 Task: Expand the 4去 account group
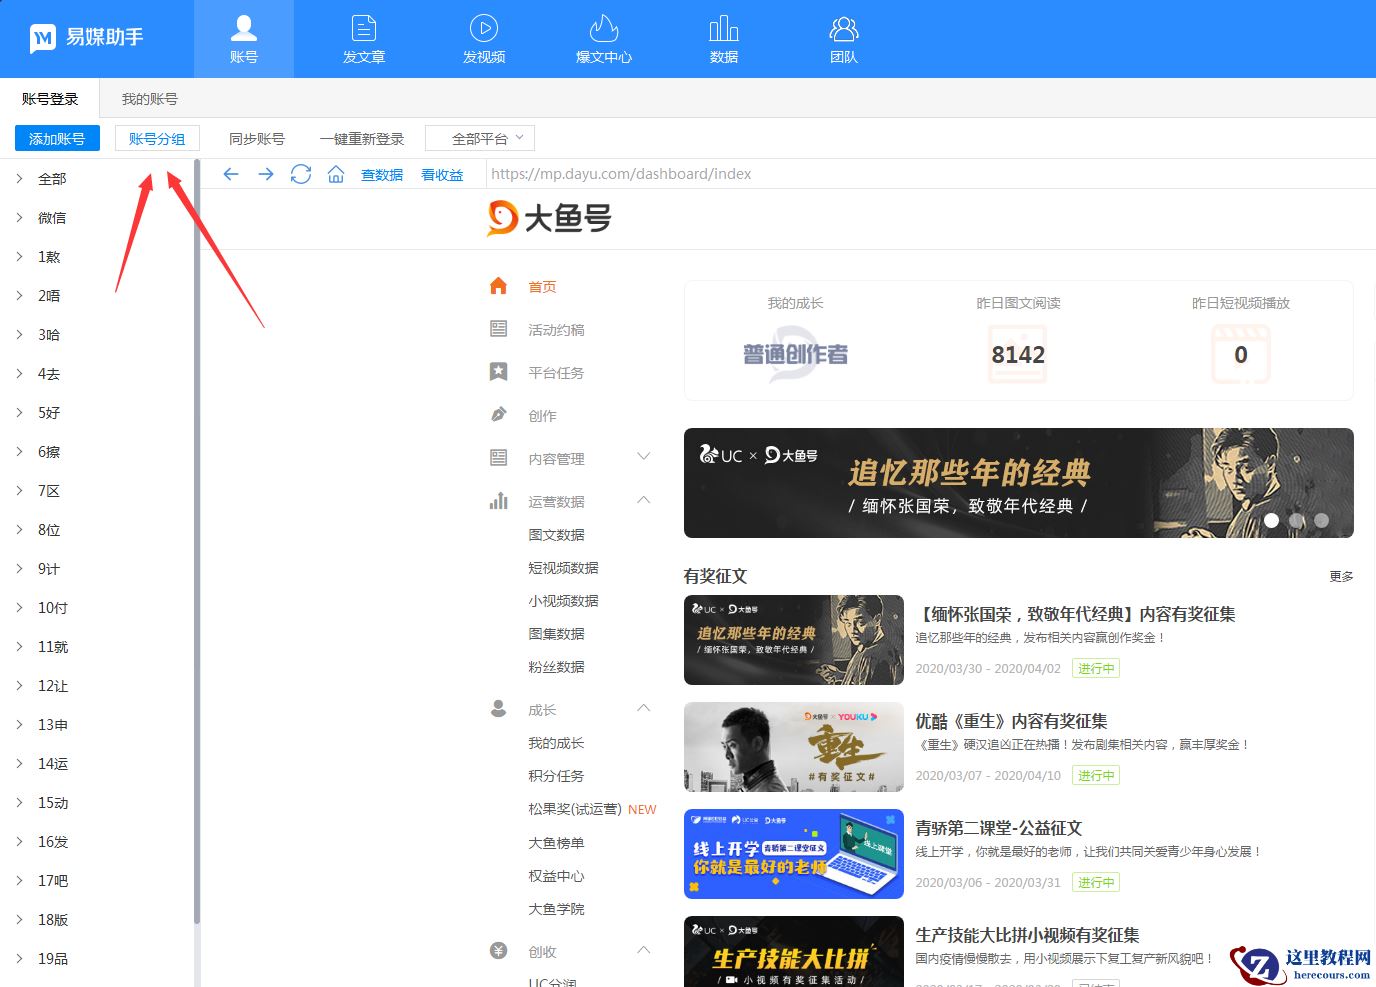click(x=19, y=374)
